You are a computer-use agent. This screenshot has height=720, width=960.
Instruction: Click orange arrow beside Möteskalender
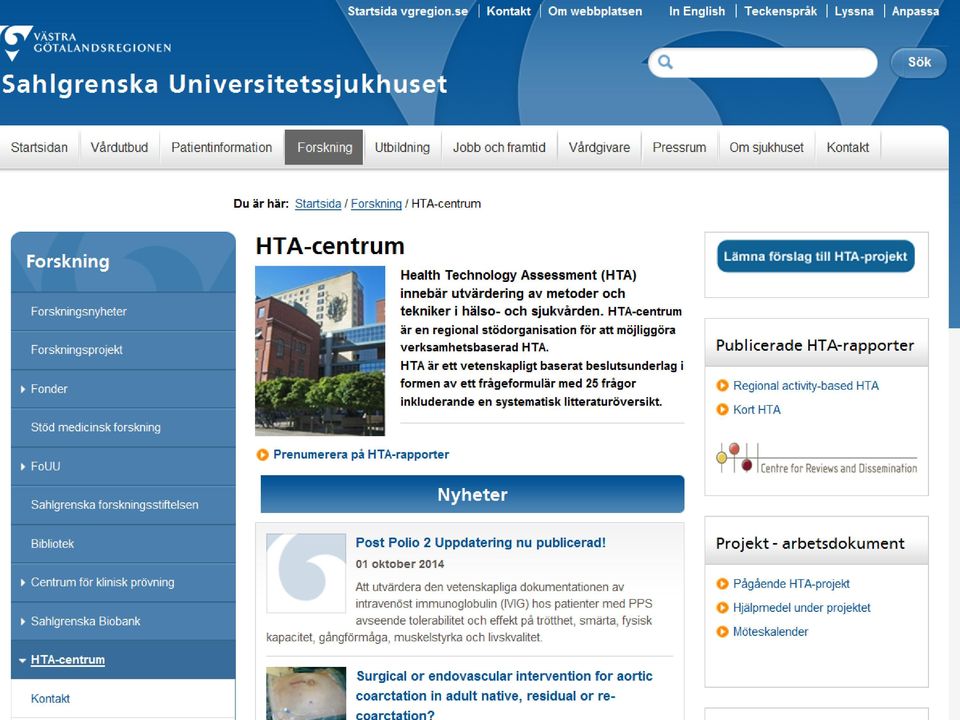coord(722,631)
